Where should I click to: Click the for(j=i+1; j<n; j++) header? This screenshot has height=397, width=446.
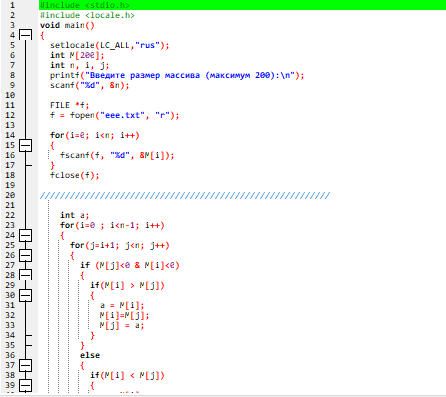click(x=120, y=245)
